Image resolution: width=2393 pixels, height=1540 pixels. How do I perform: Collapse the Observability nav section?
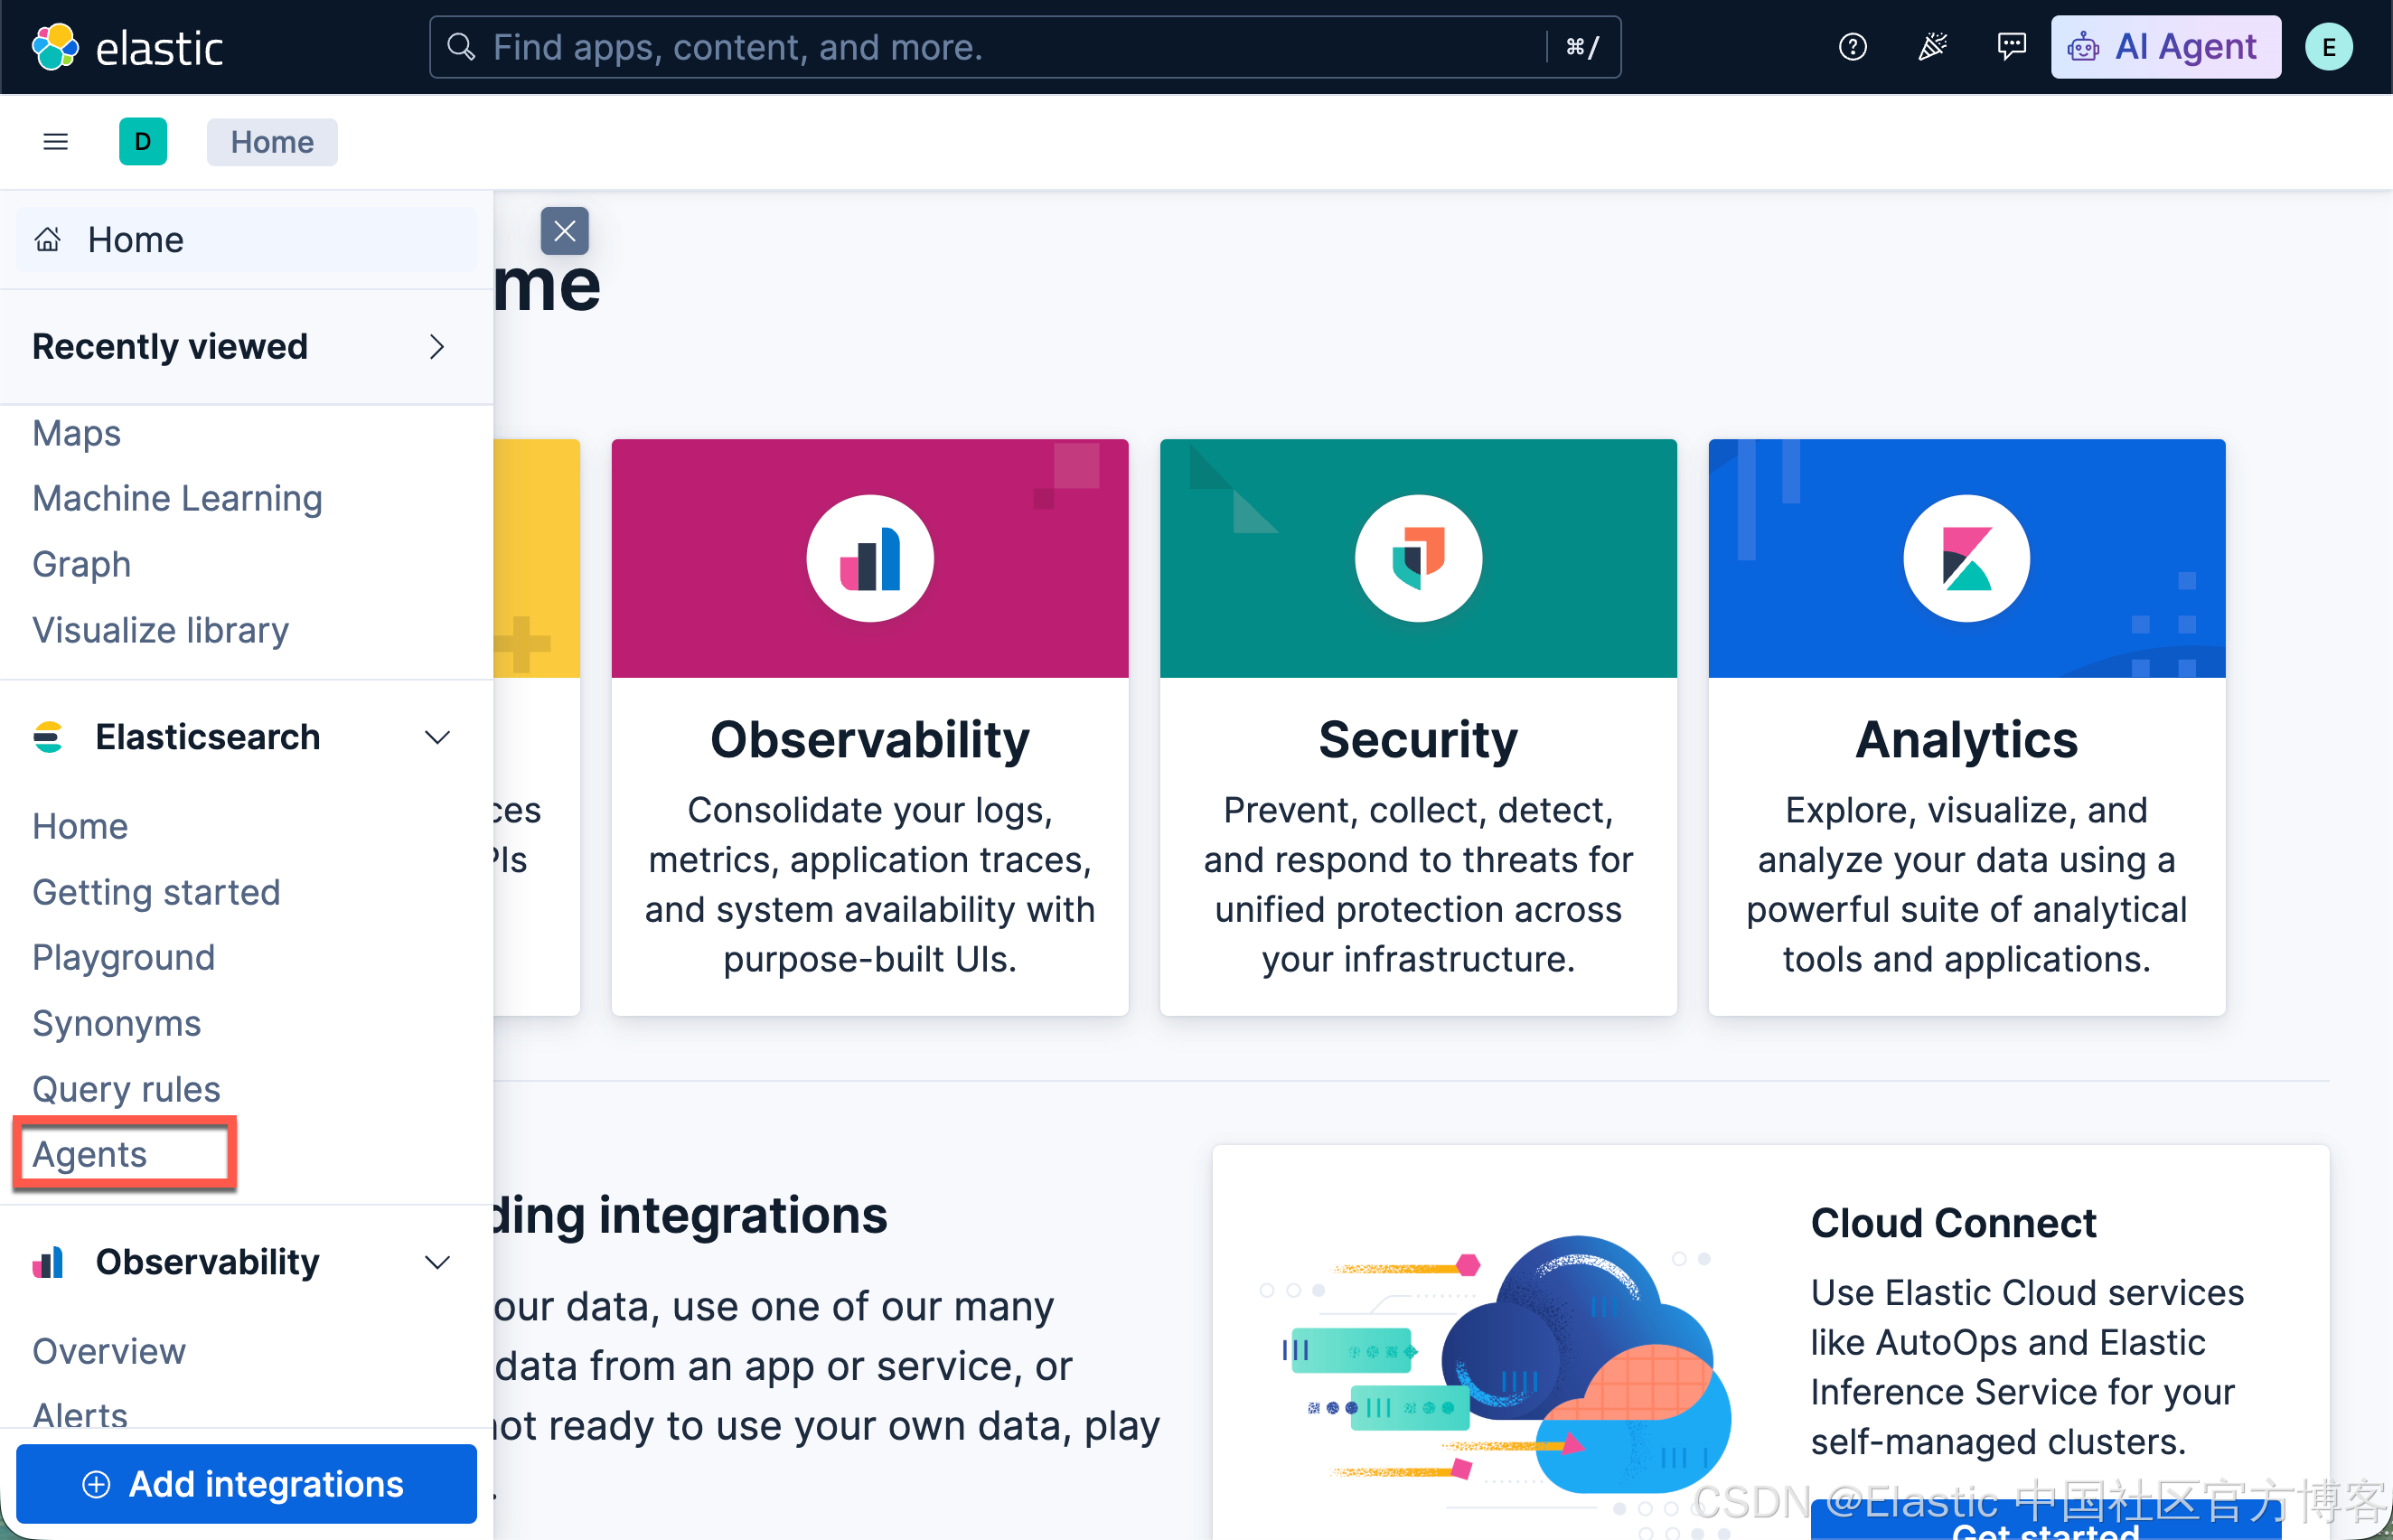tap(437, 1262)
